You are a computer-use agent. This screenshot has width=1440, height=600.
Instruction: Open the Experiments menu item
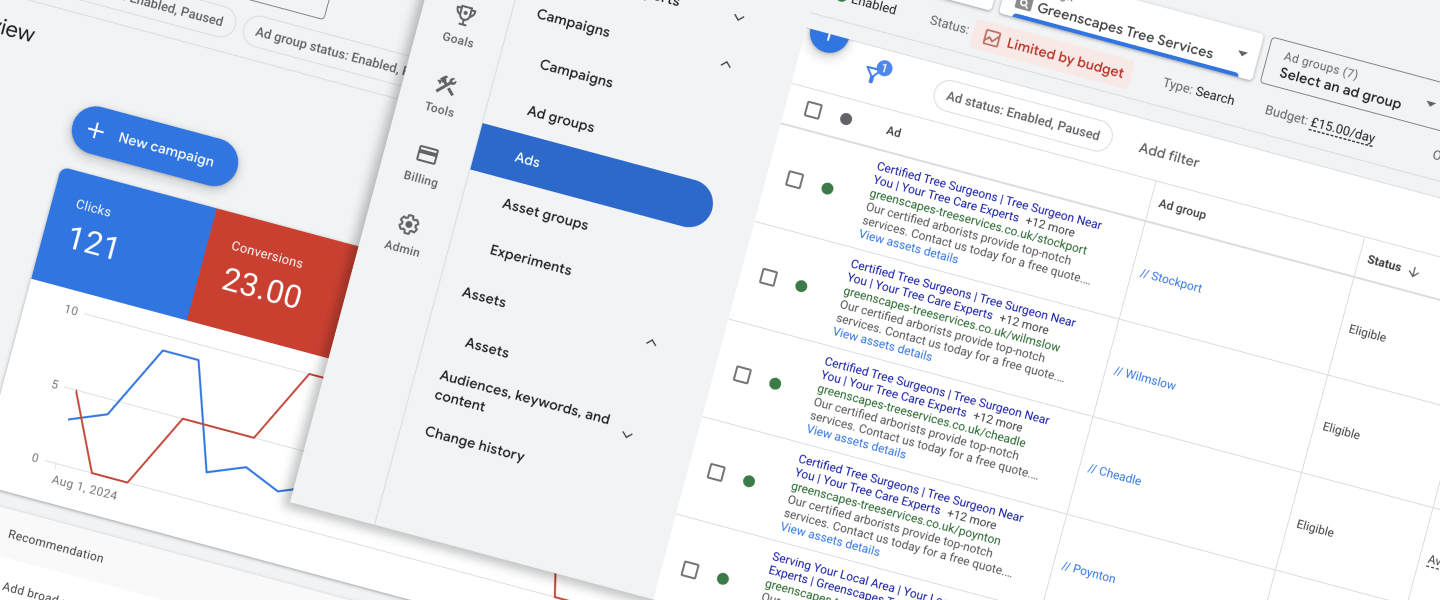pos(531,260)
